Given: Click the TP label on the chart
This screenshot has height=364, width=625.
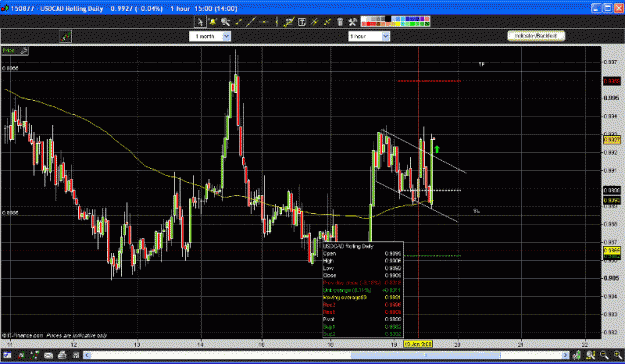Looking at the screenshot, I should [481, 64].
